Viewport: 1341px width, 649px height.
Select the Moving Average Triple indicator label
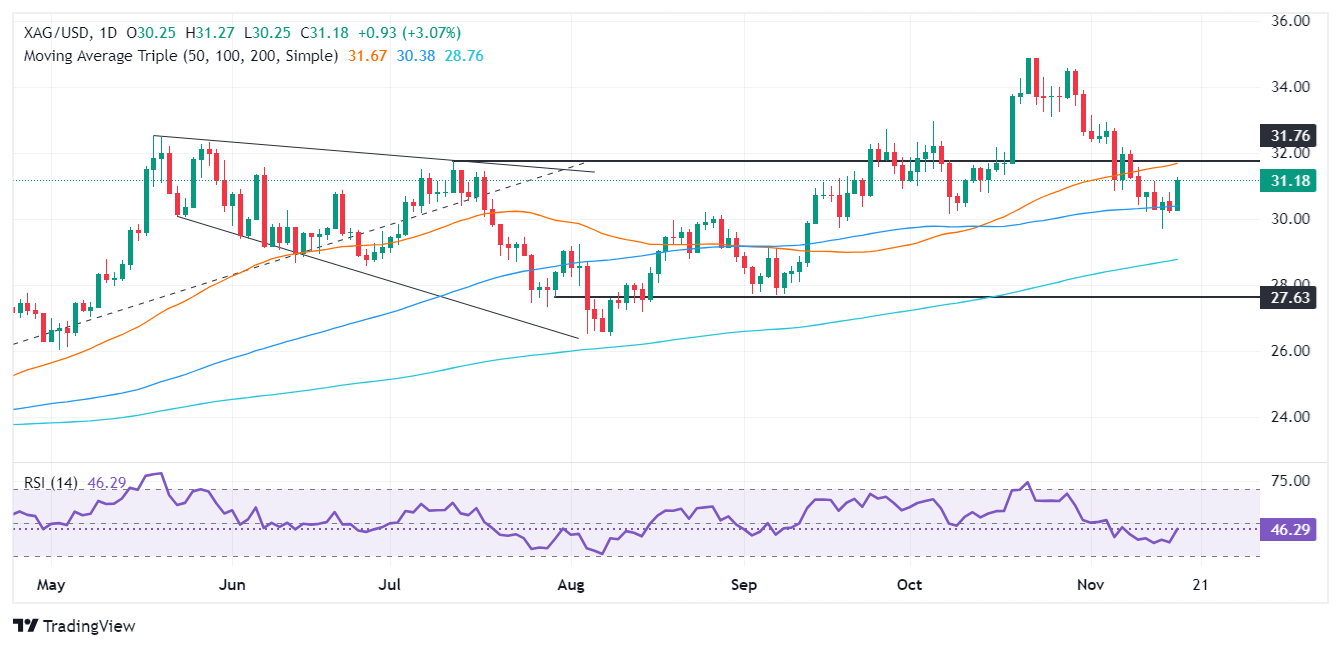[180, 56]
